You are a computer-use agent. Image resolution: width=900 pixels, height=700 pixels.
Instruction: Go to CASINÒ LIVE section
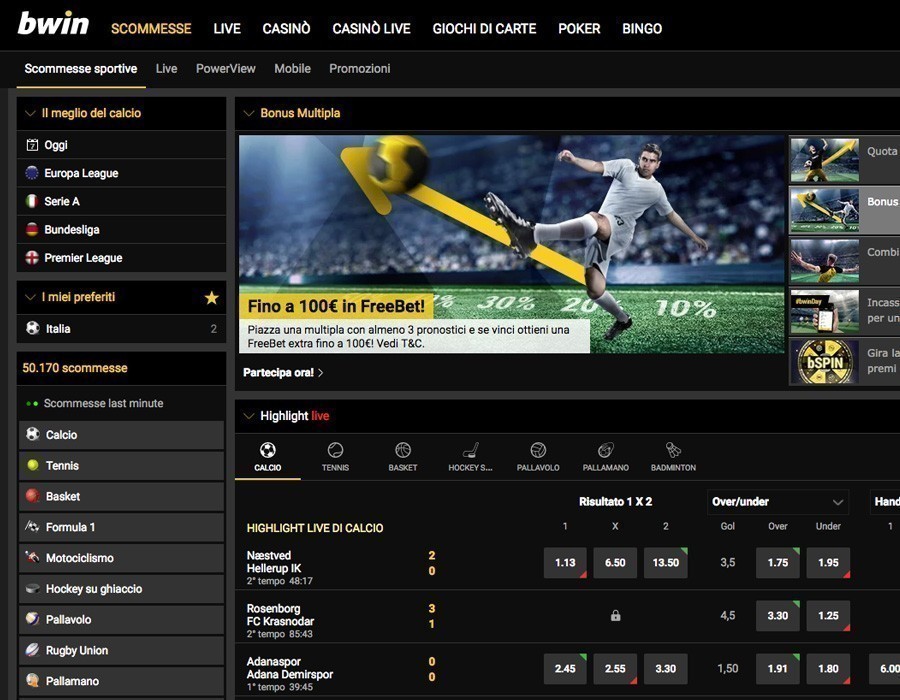[x=371, y=28]
